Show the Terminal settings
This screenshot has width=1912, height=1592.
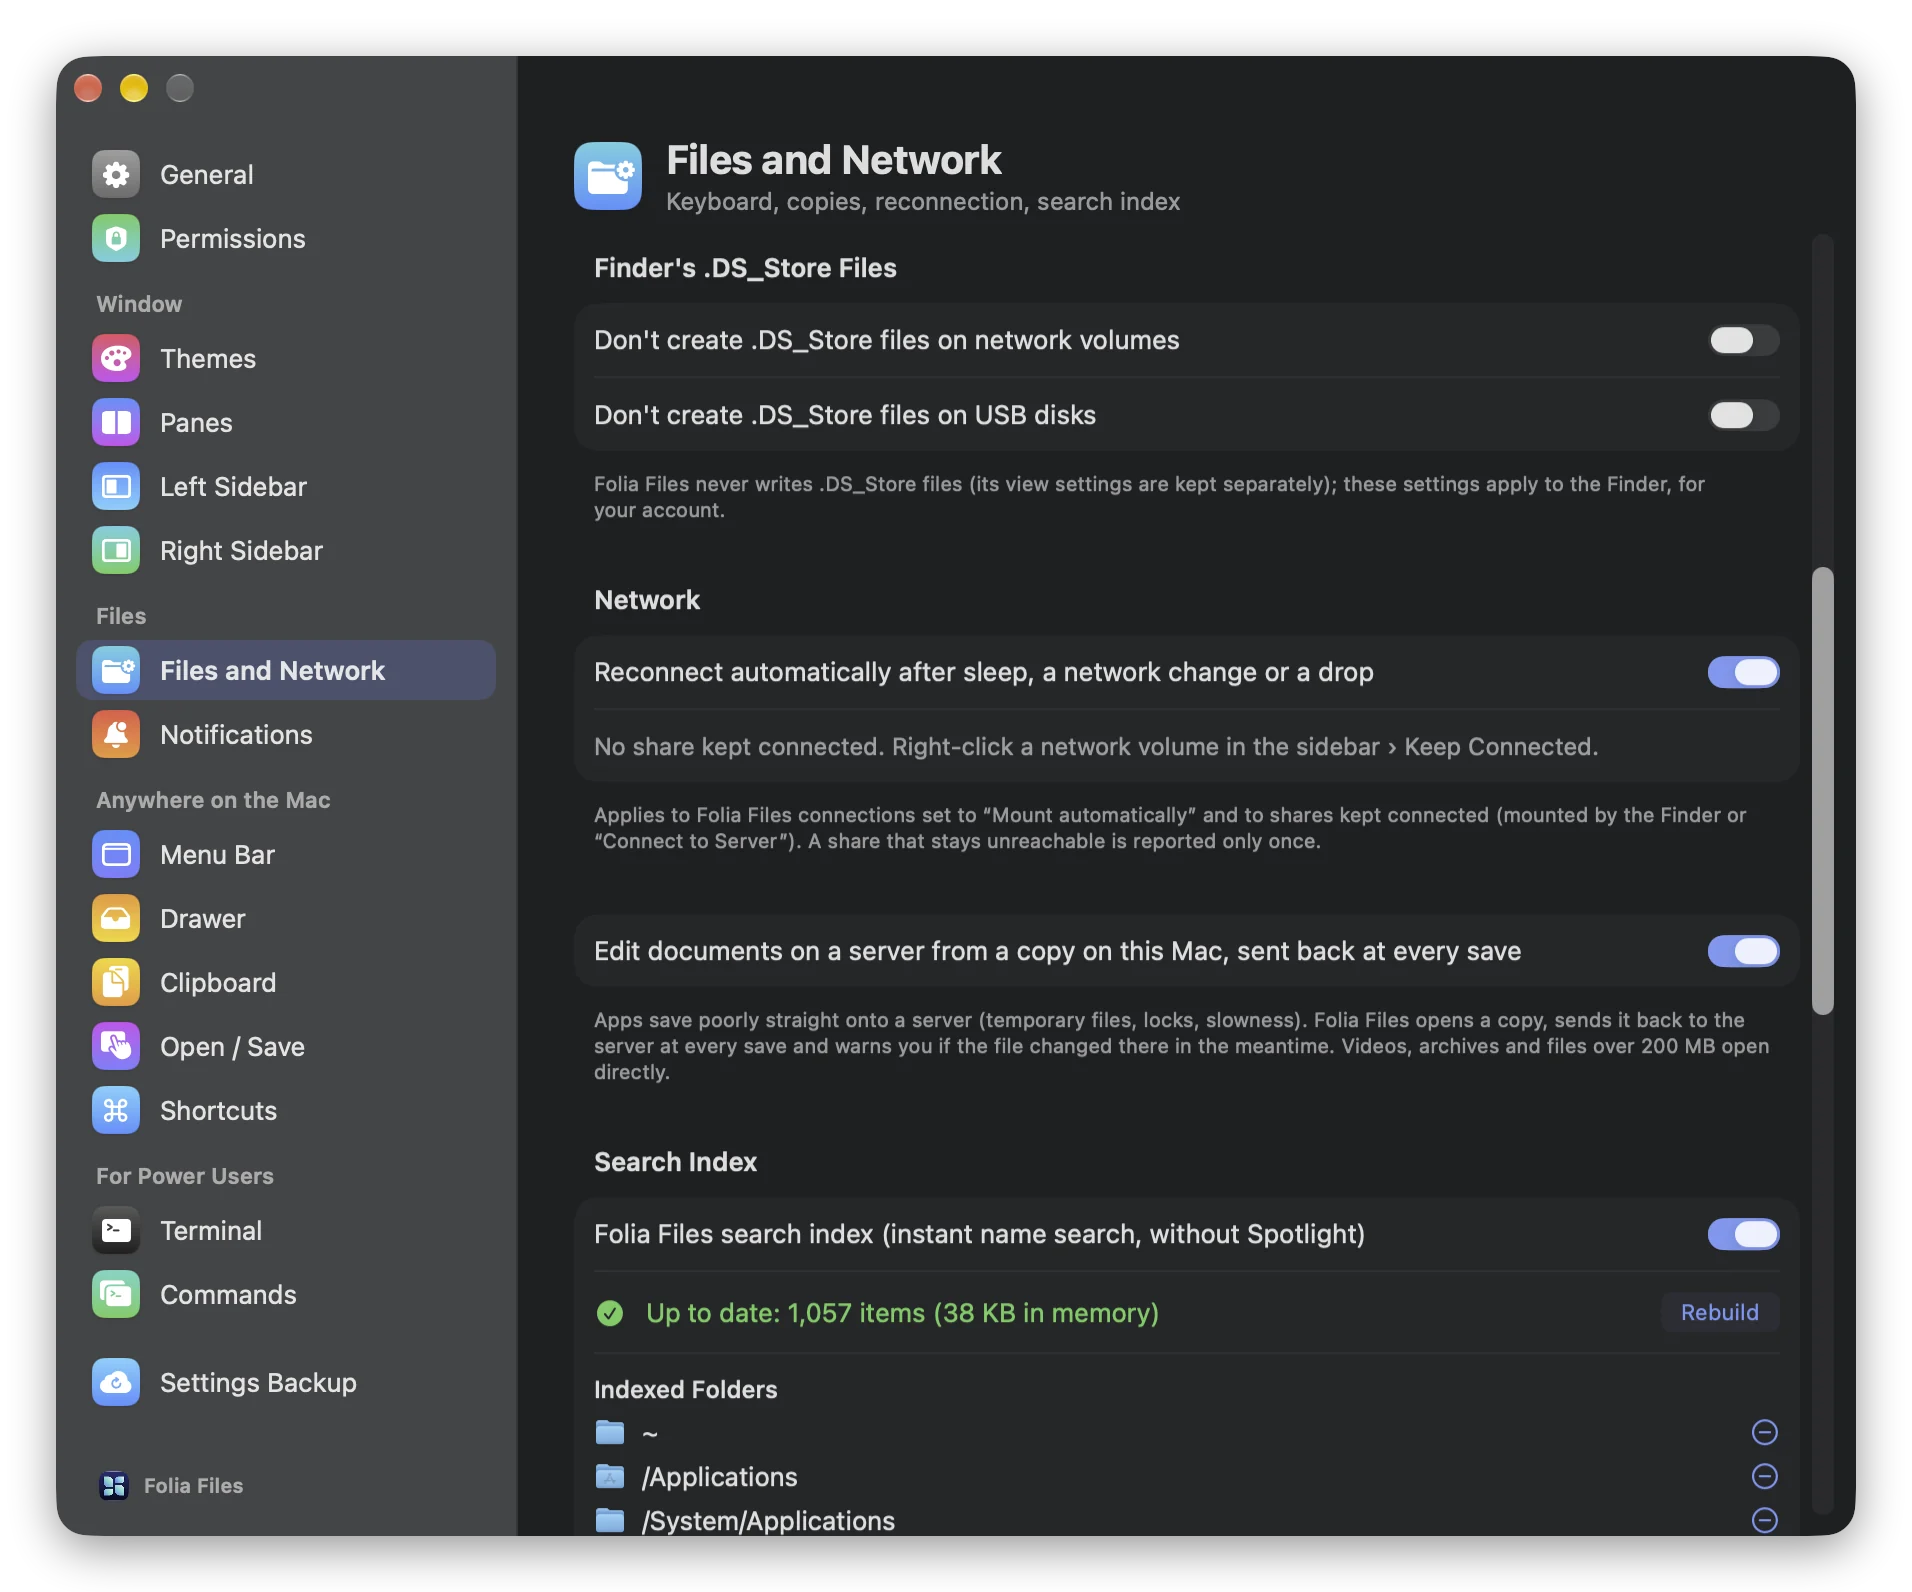tap(286, 1231)
